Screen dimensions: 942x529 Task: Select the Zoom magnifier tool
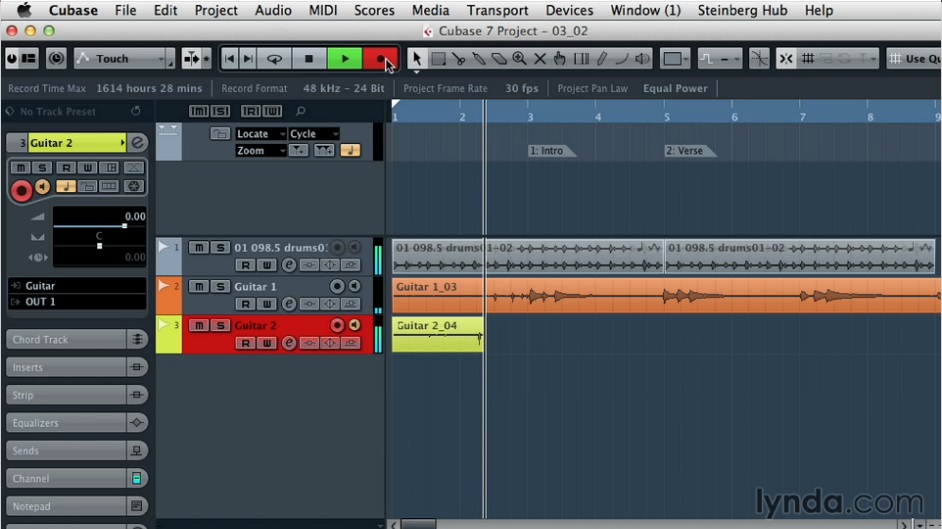(520, 59)
